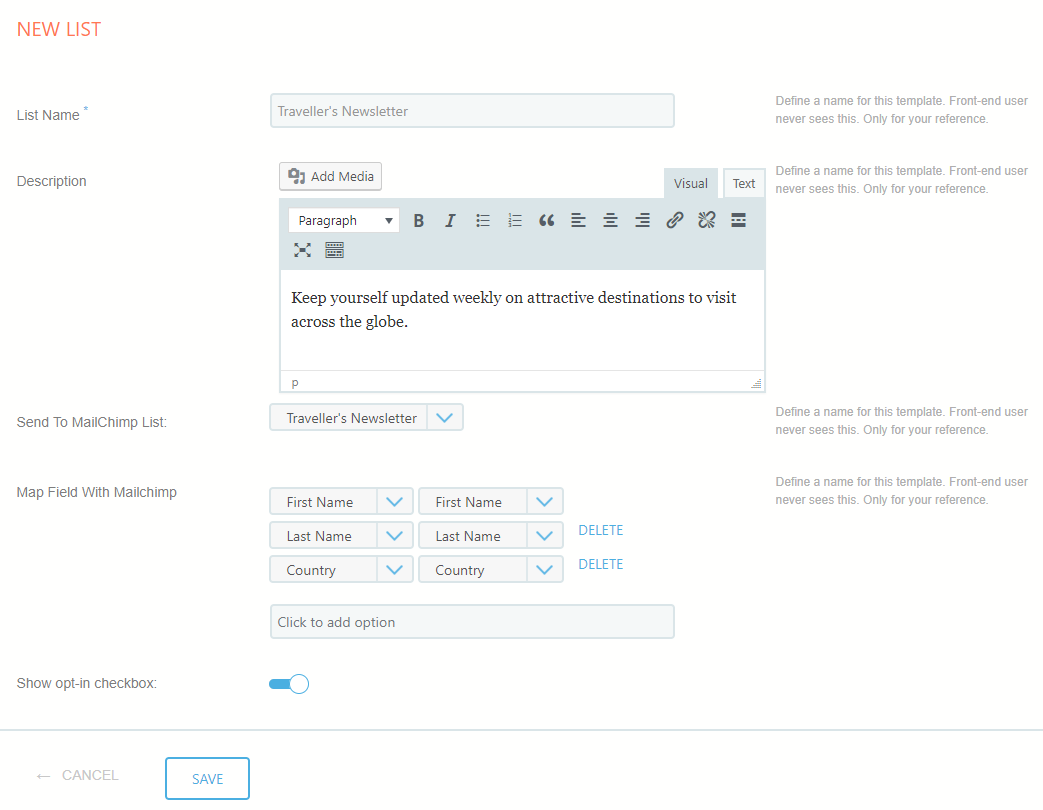Open the Paragraph format dropdown

(x=344, y=221)
